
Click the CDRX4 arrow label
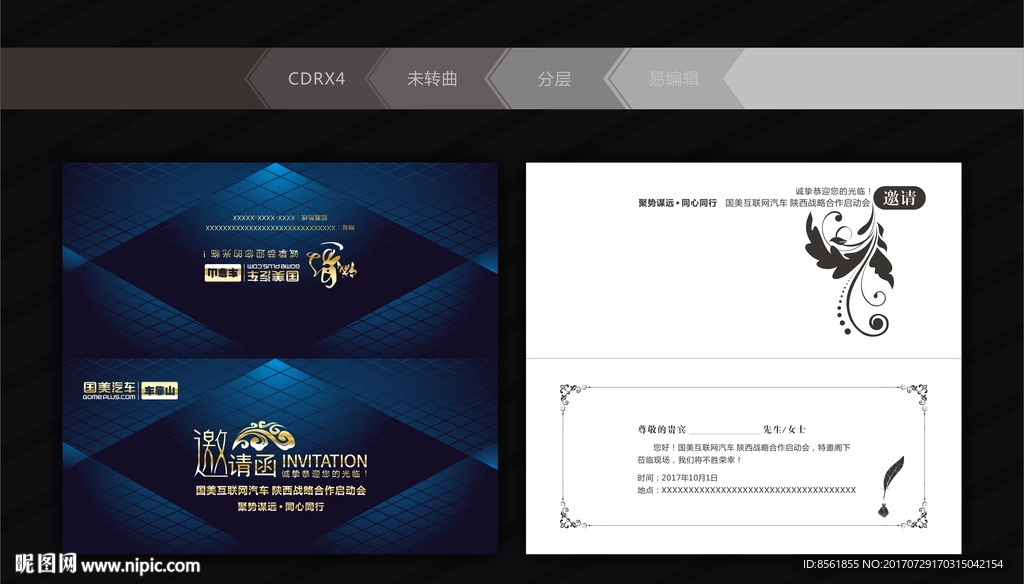click(x=316, y=78)
